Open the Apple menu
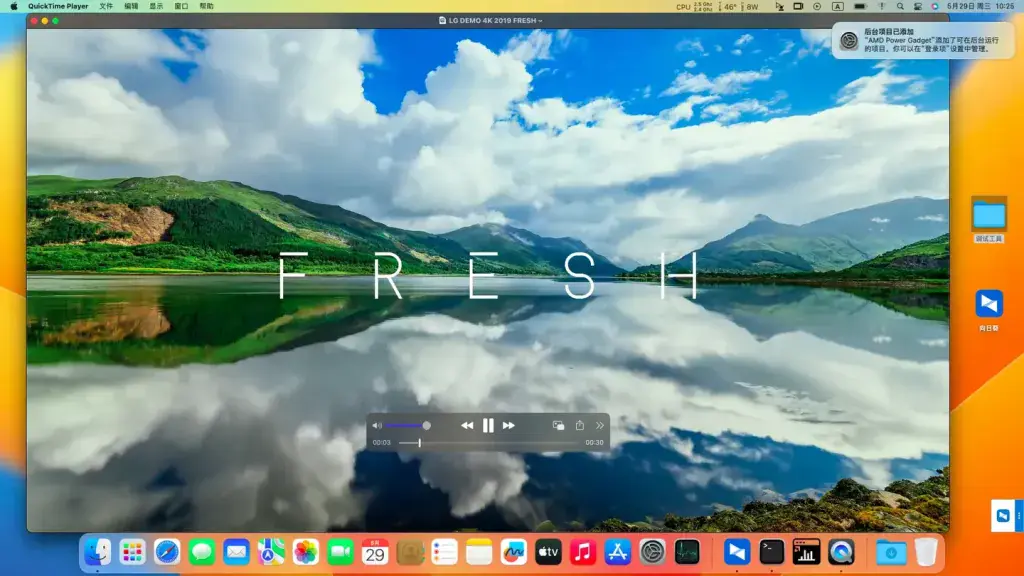 [x=14, y=7]
